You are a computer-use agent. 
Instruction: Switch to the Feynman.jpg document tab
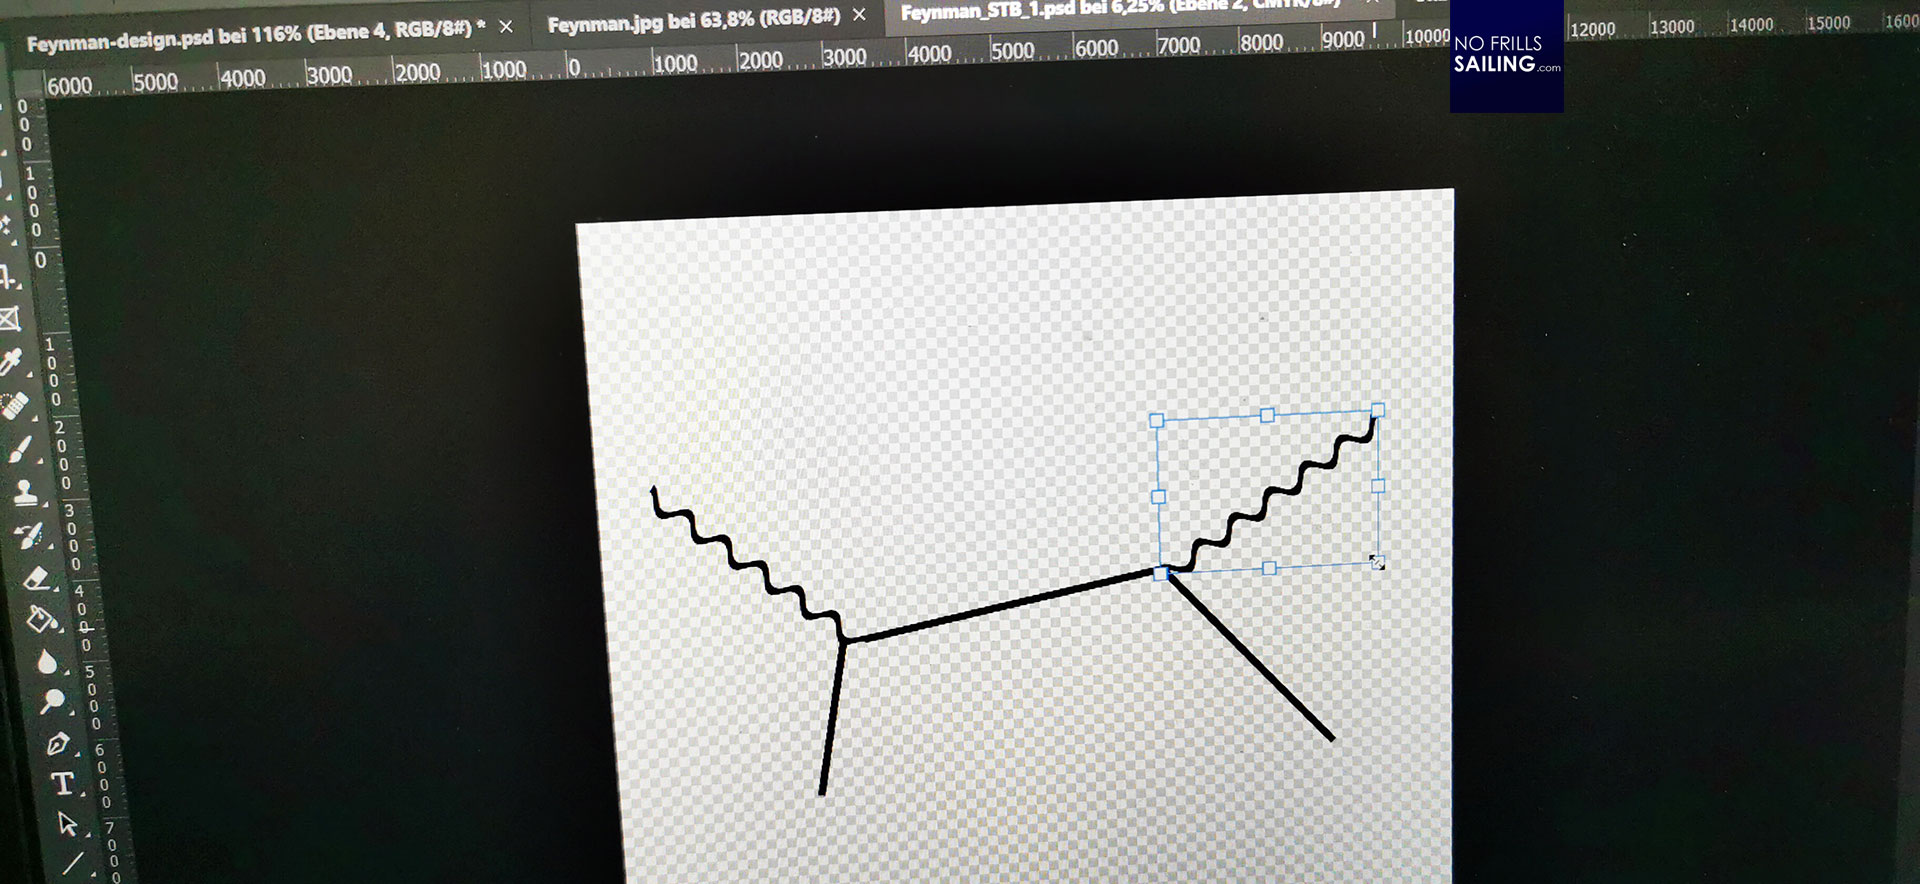(x=694, y=19)
